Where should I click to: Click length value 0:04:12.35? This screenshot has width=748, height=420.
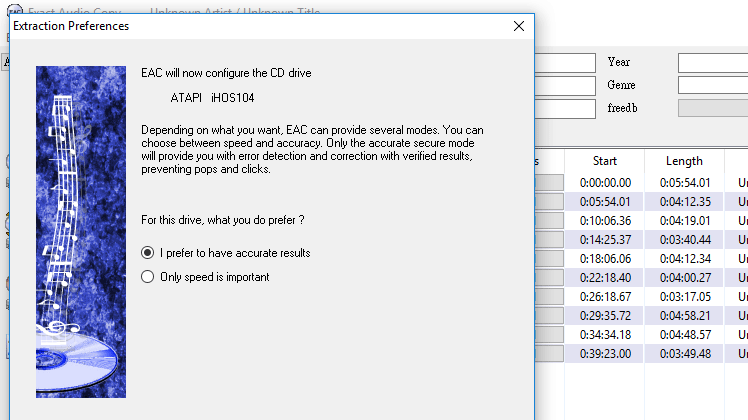tap(685, 202)
